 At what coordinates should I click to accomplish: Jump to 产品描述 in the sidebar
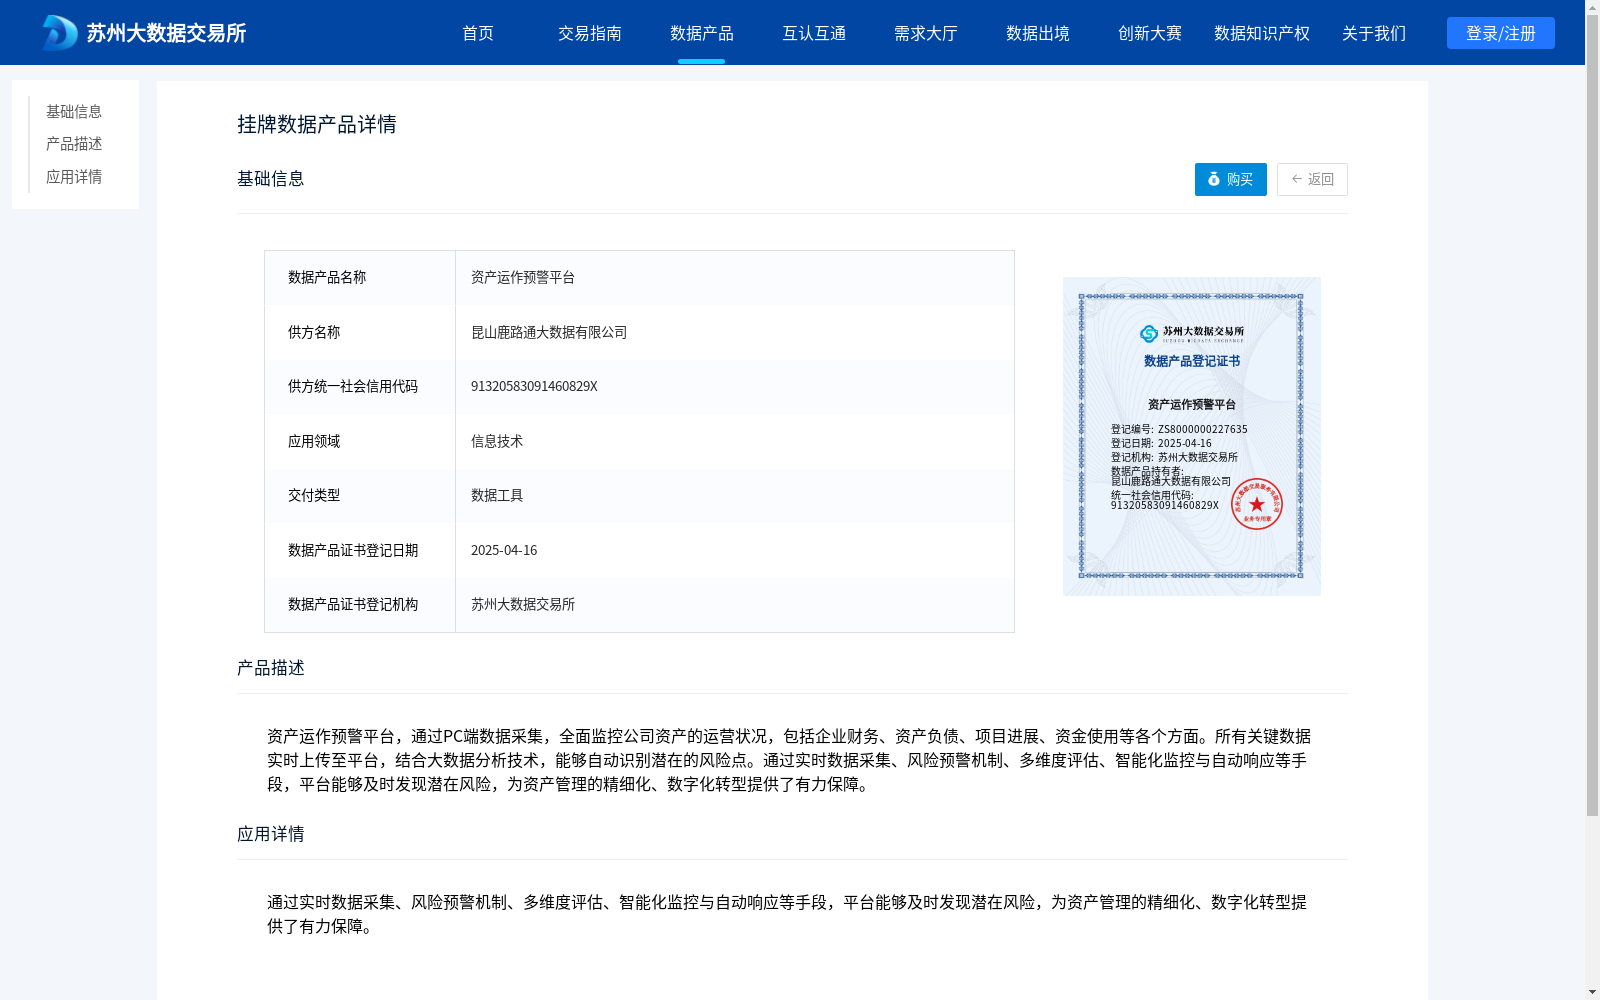coord(74,144)
